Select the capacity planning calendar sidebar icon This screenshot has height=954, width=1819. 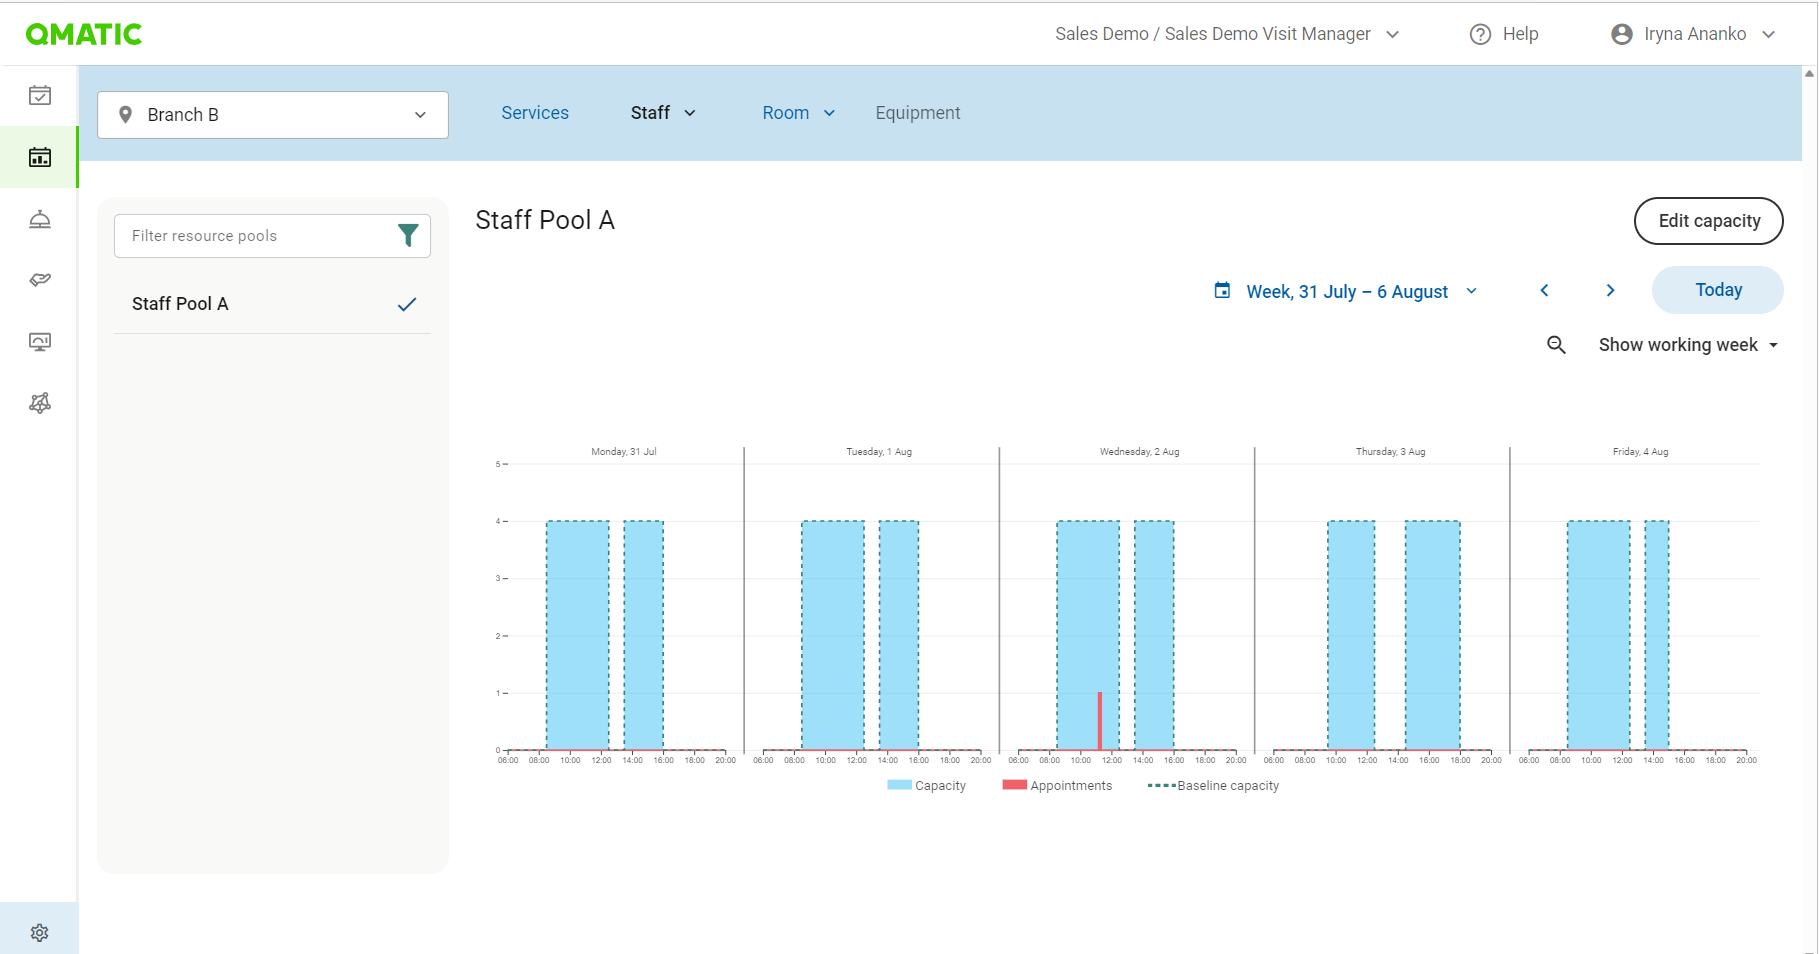click(x=40, y=157)
